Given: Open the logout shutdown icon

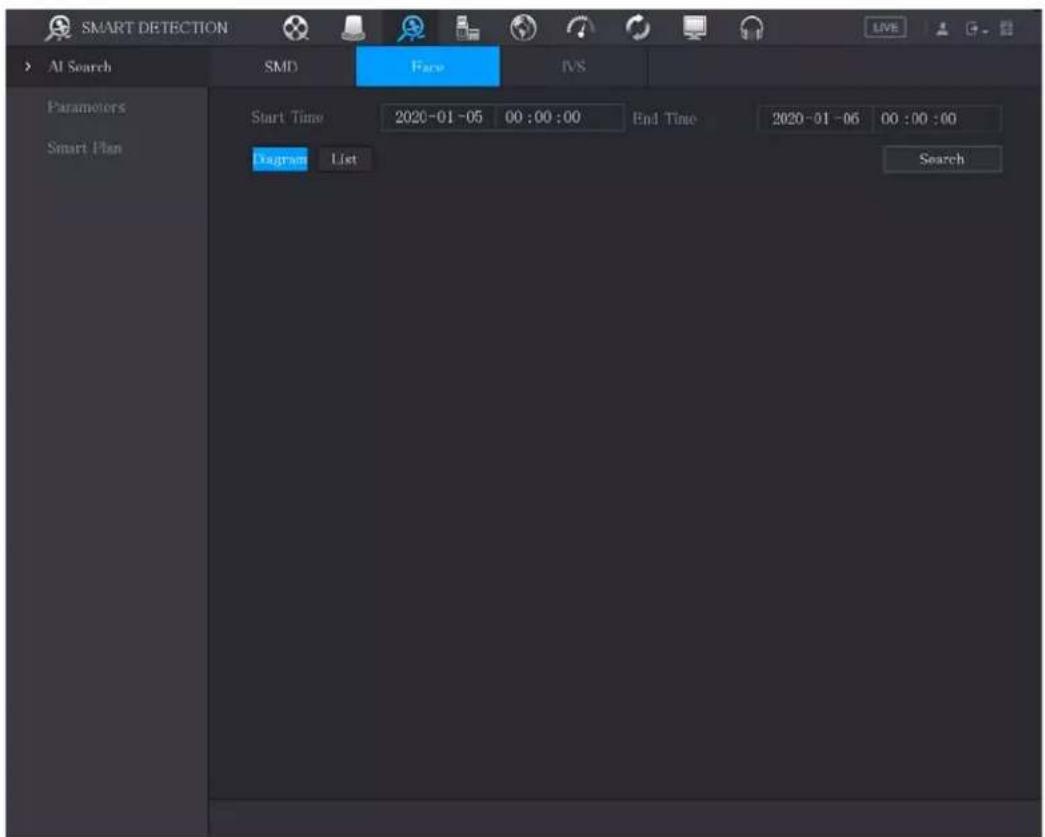Looking at the screenshot, I should coord(975,29).
